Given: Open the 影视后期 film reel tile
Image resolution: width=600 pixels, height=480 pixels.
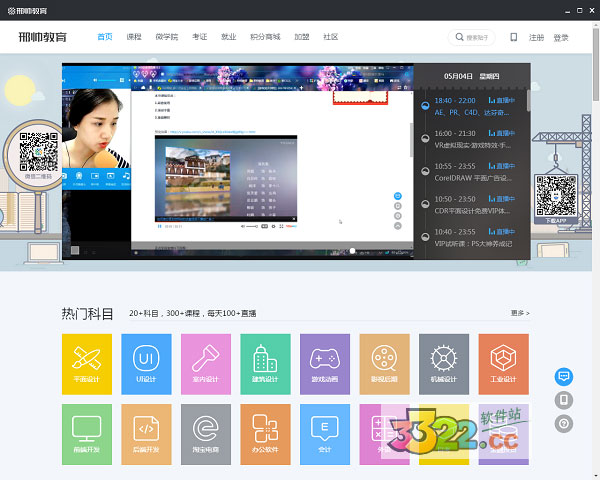Looking at the screenshot, I should [x=385, y=364].
